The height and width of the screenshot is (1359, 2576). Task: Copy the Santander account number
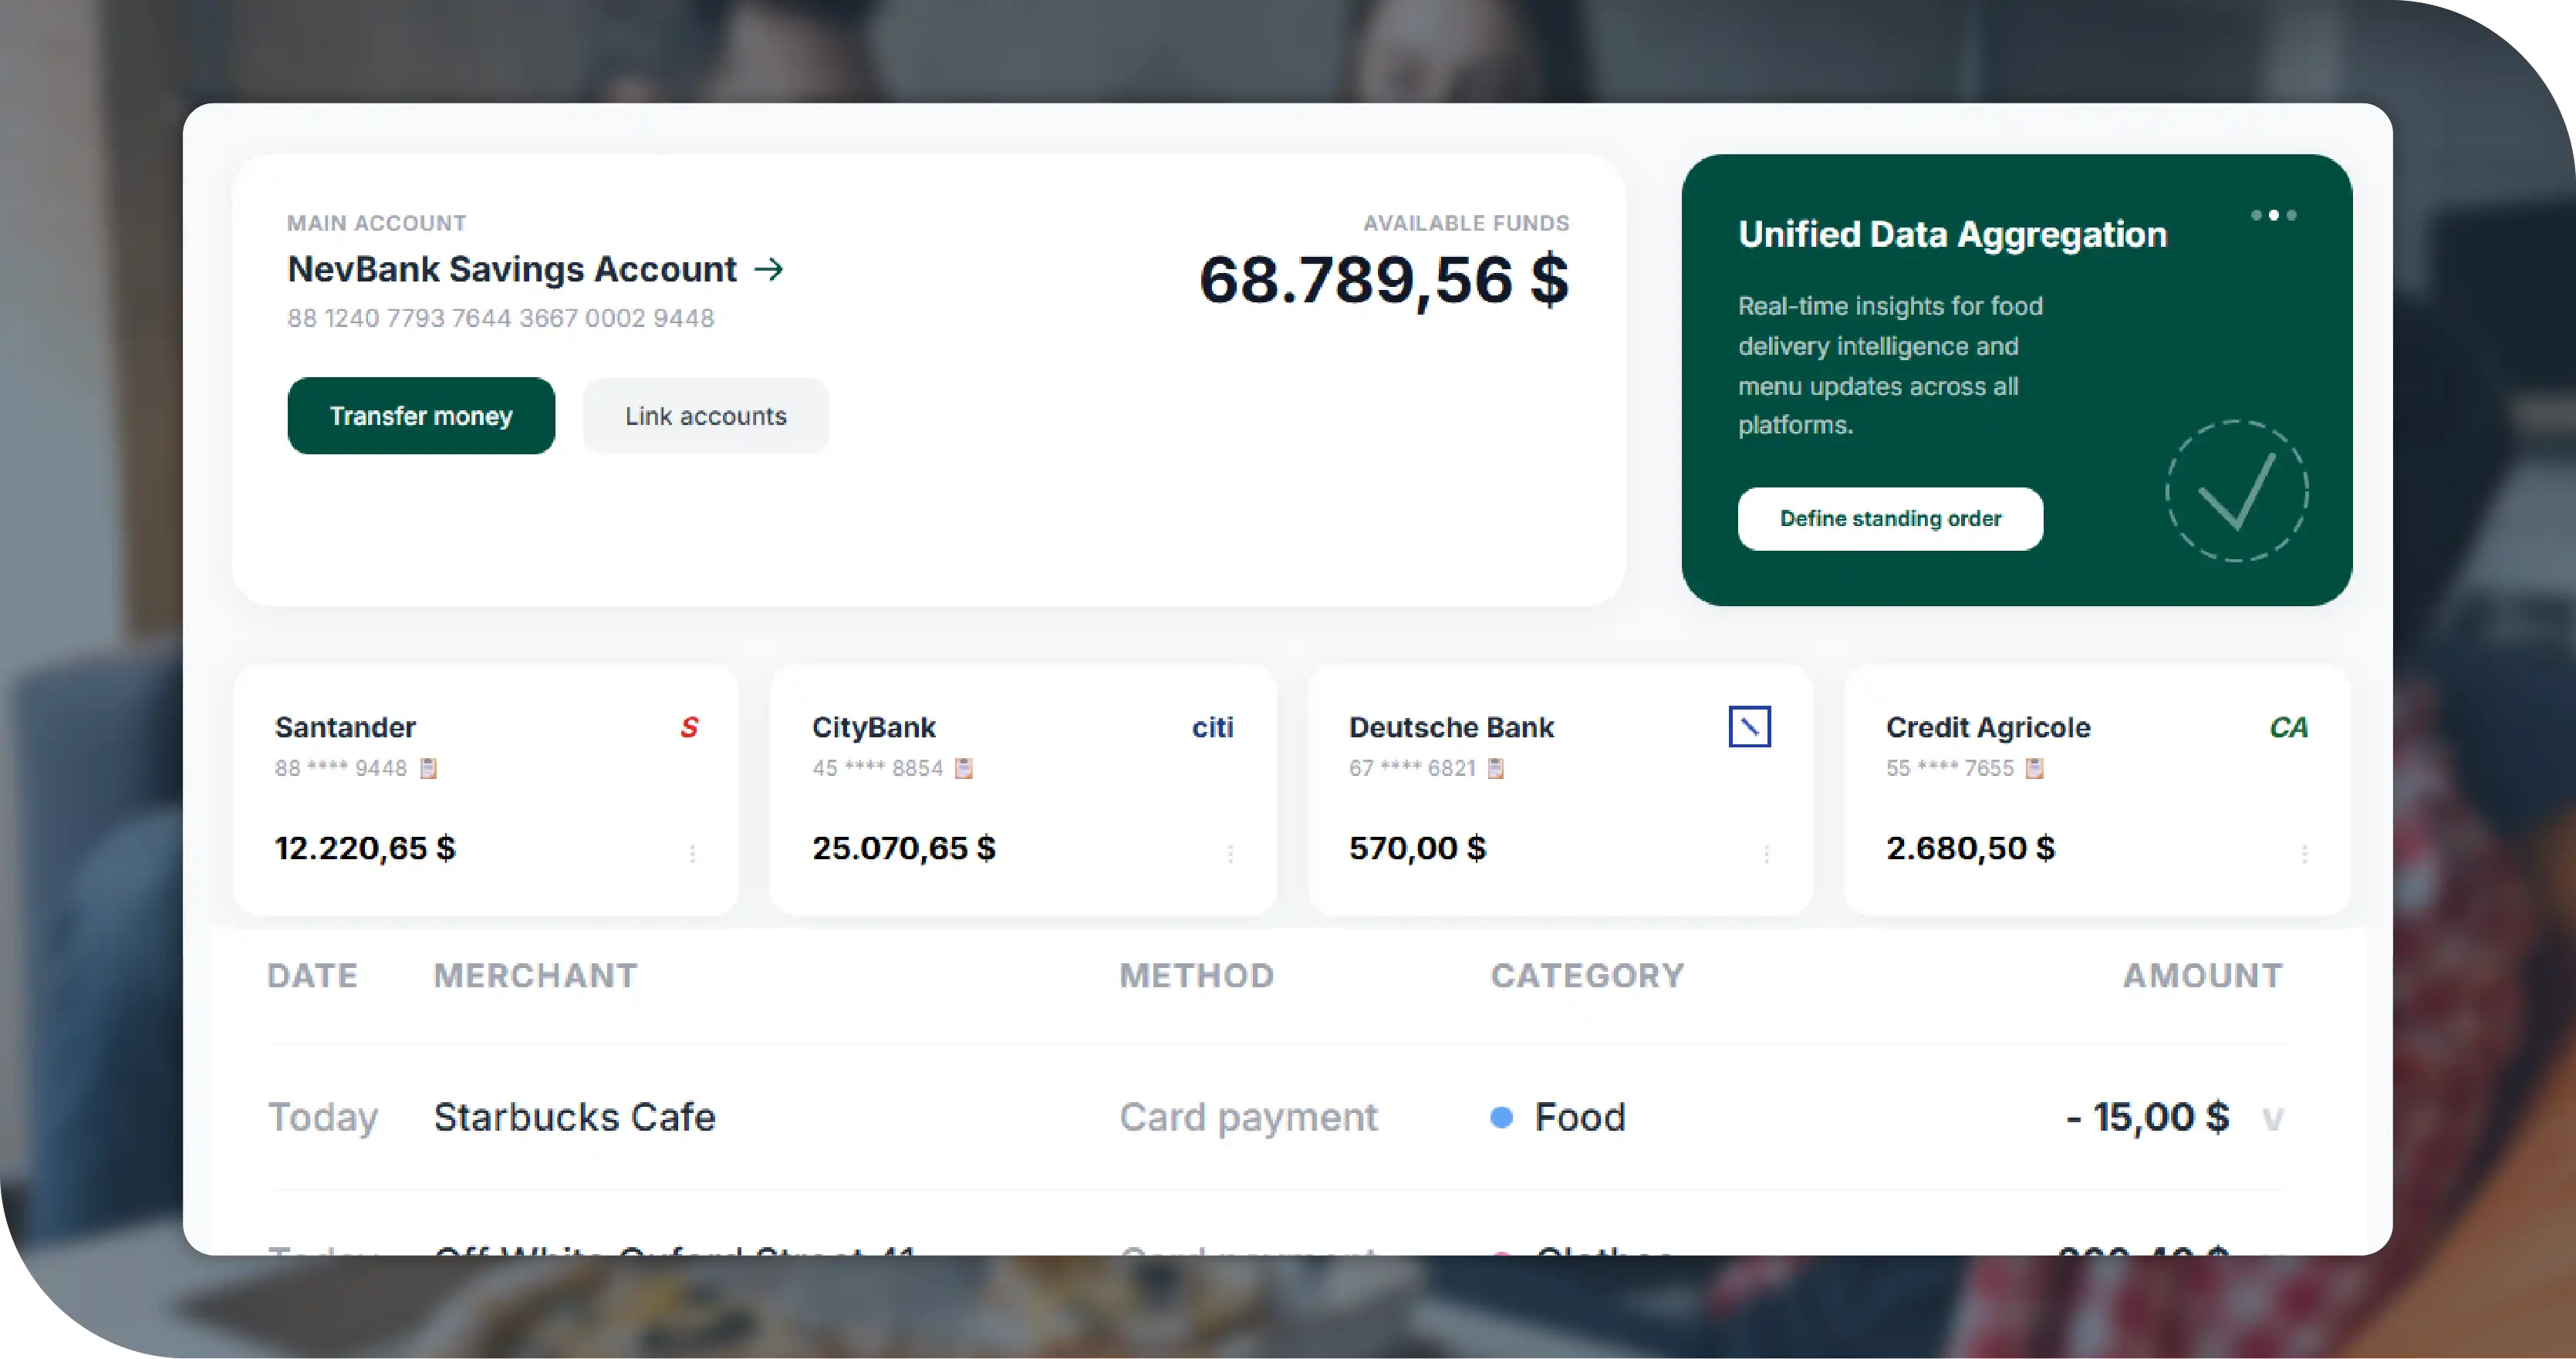(x=428, y=768)
